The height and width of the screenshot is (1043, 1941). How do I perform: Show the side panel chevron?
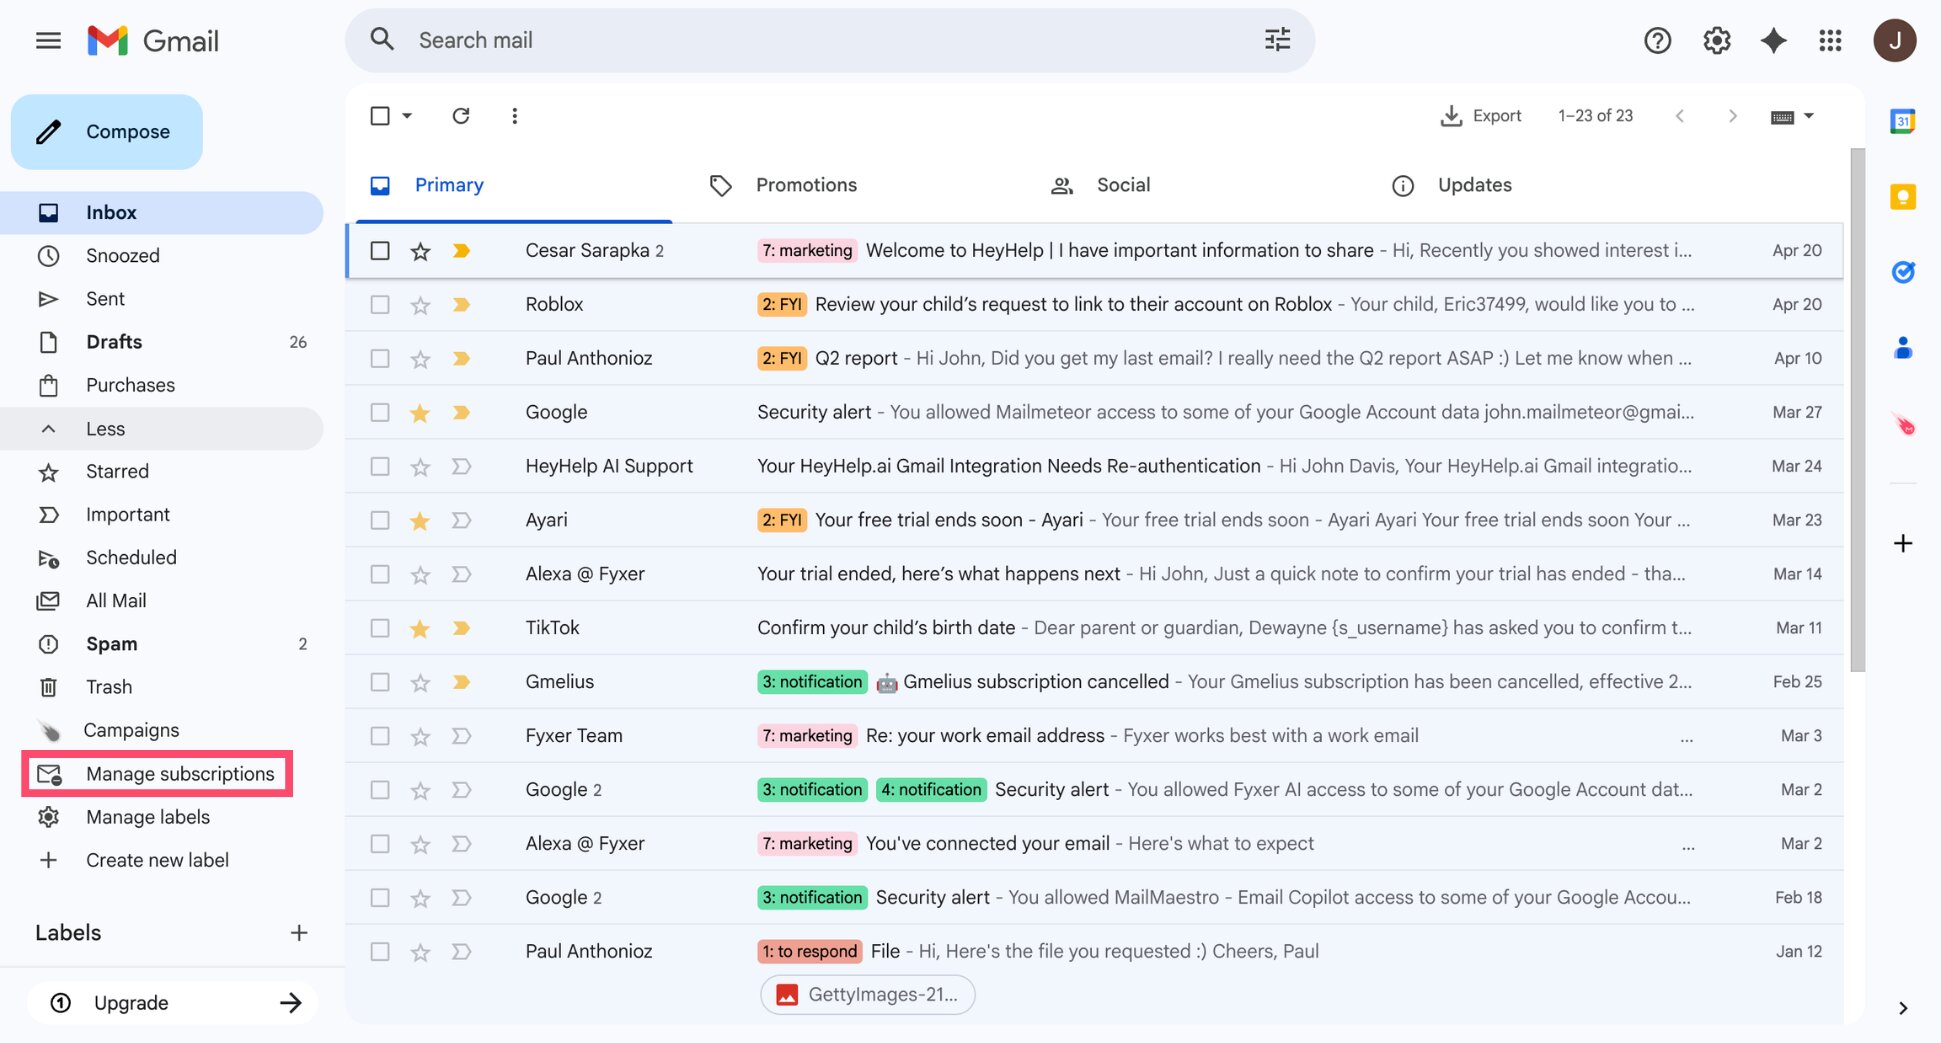(x=1902, y=1008)
